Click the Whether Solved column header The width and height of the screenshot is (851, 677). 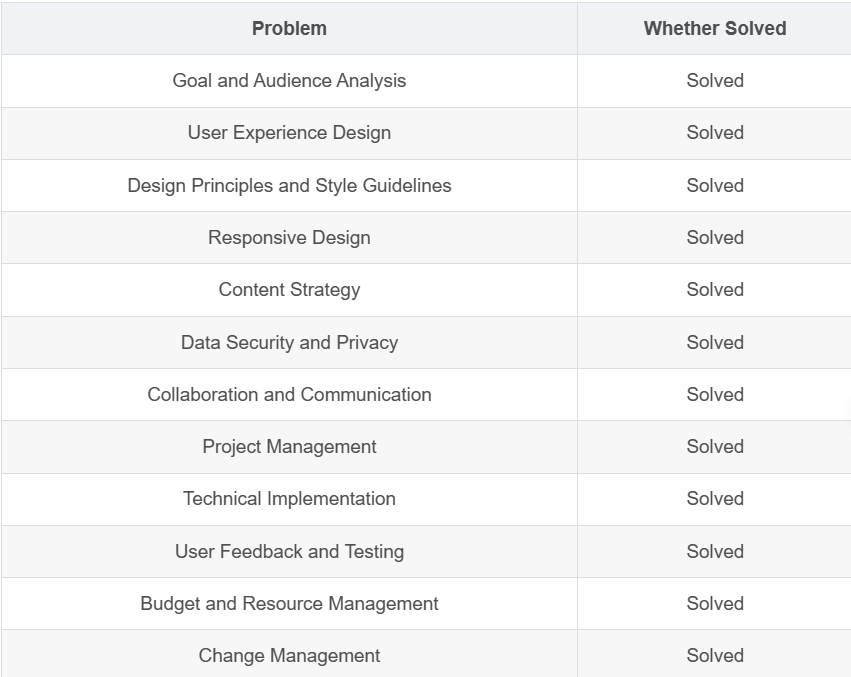[x=715, y=28]
